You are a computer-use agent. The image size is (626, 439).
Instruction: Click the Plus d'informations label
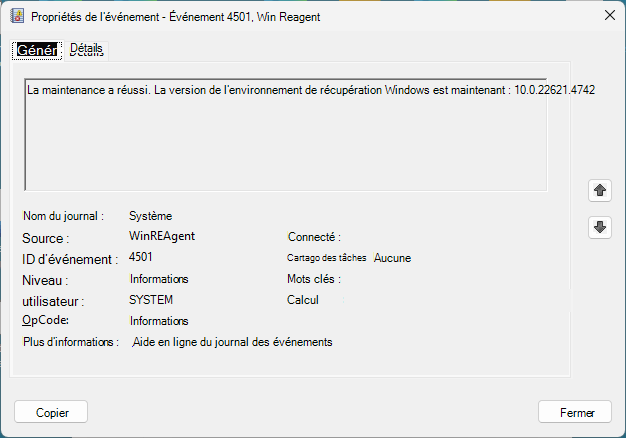71,342
